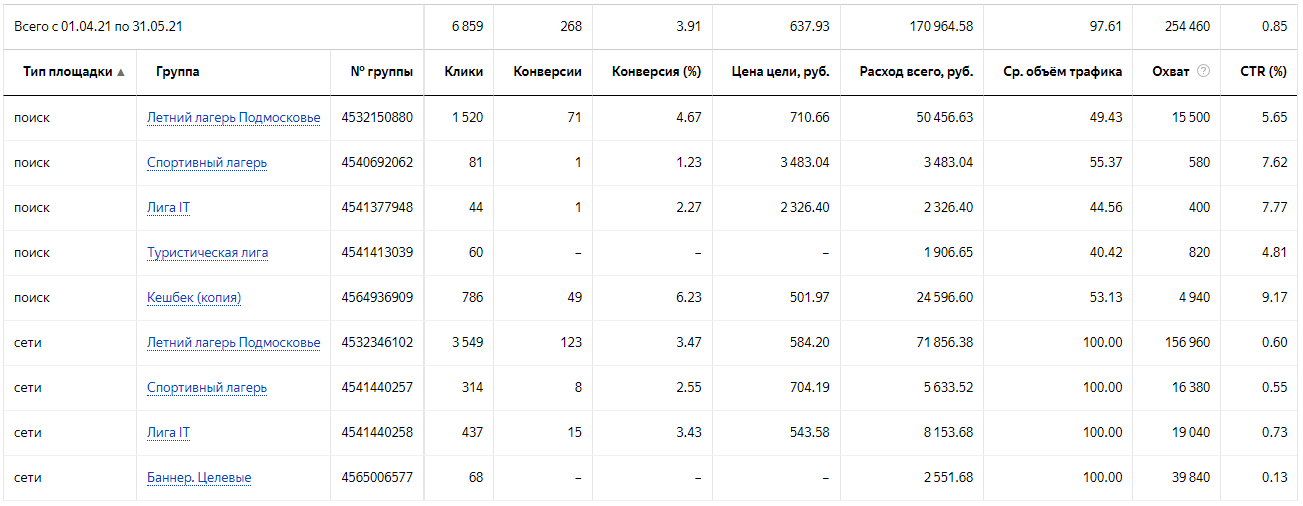Sort table by Группа column header

click(x=177, y=72)
